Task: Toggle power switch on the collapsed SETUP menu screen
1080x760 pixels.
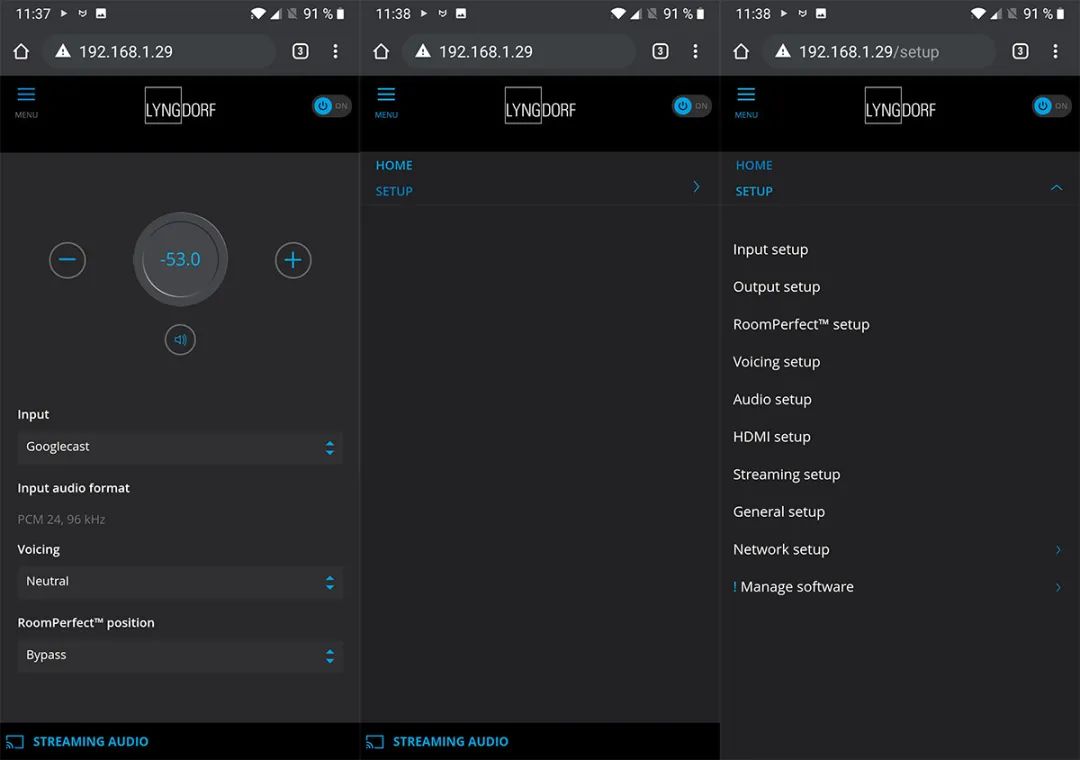Action: pyautogui.click(x=691, y=106)
